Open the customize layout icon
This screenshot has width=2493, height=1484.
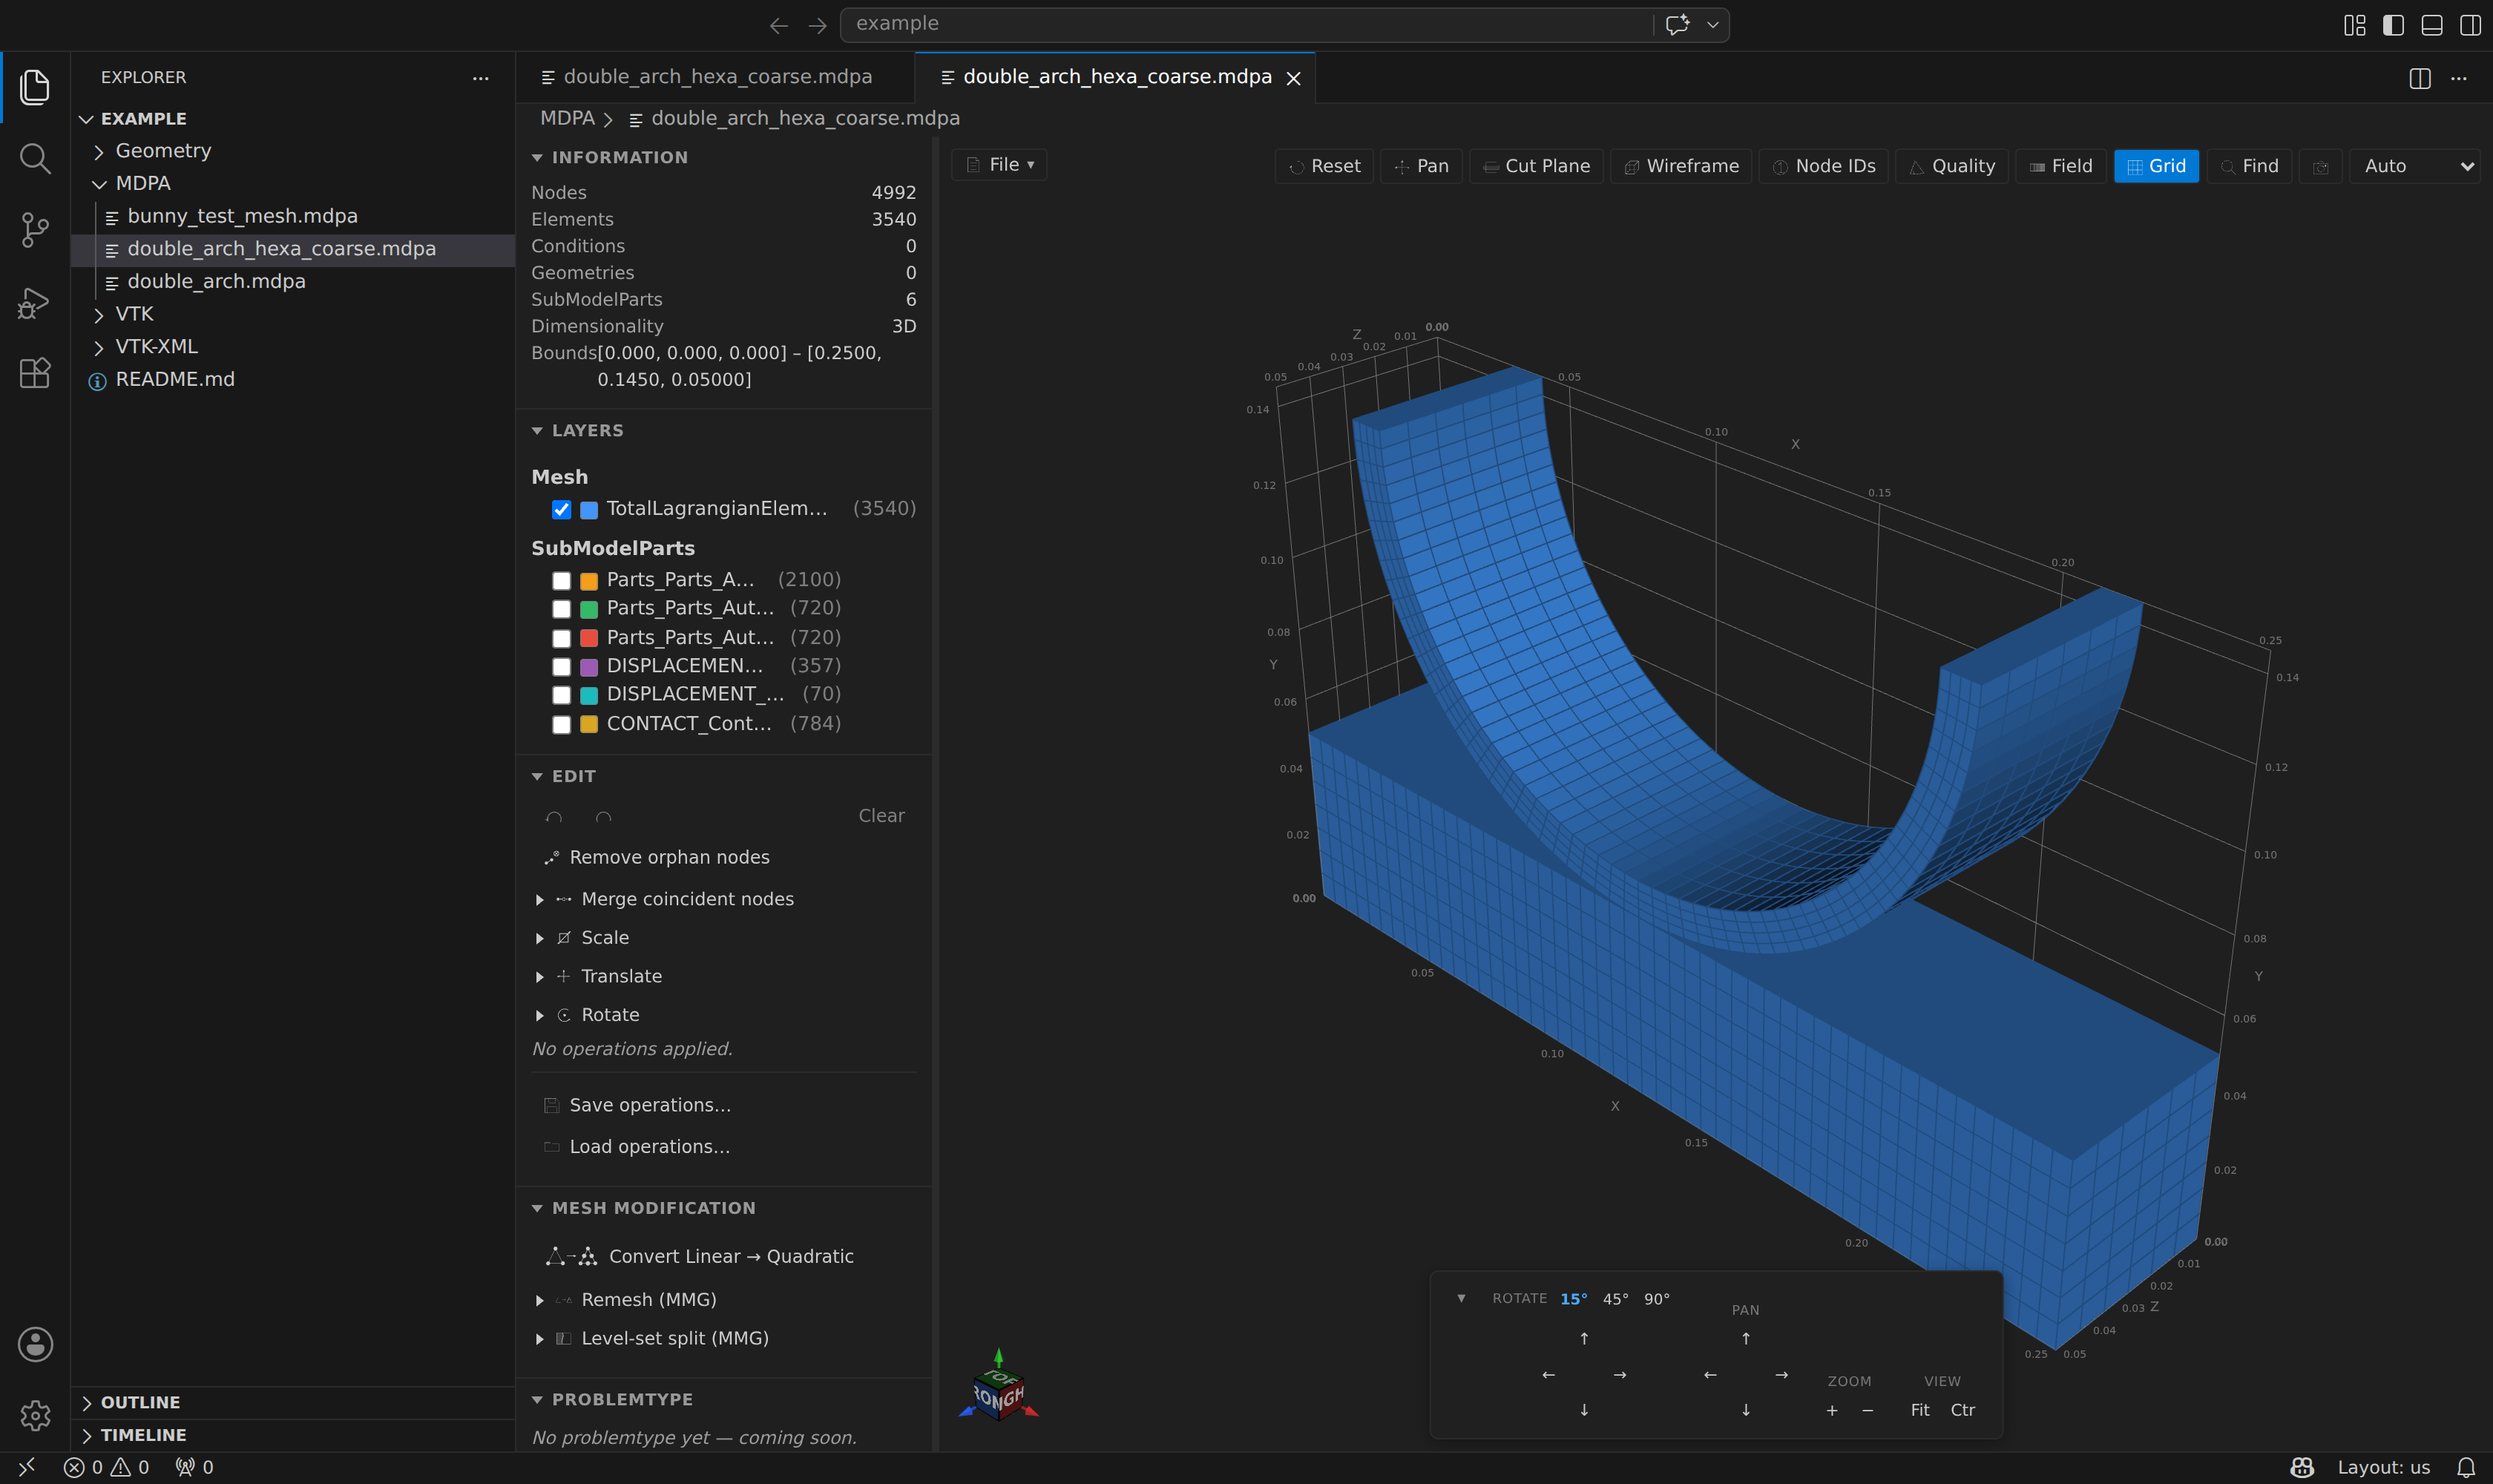[x=2354, y=25]
